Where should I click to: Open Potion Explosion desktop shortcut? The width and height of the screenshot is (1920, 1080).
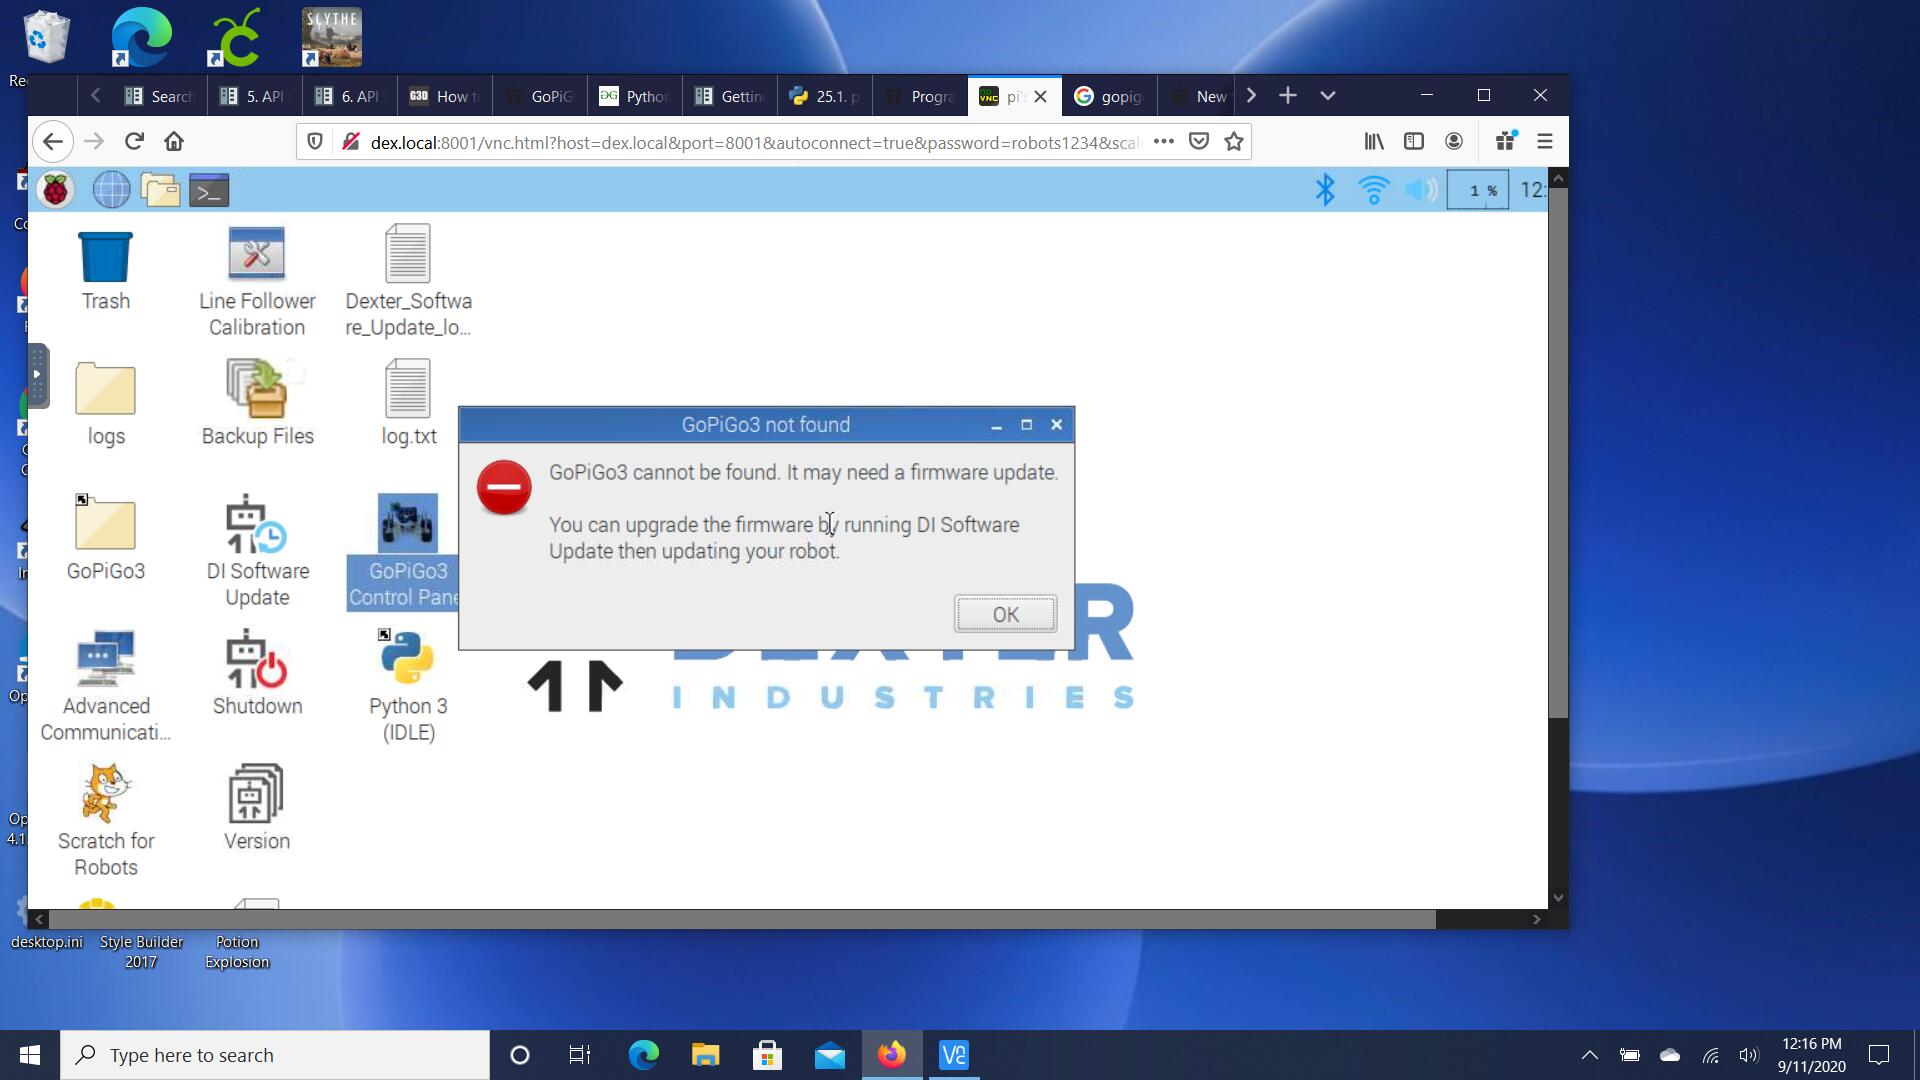click(237, 952)
